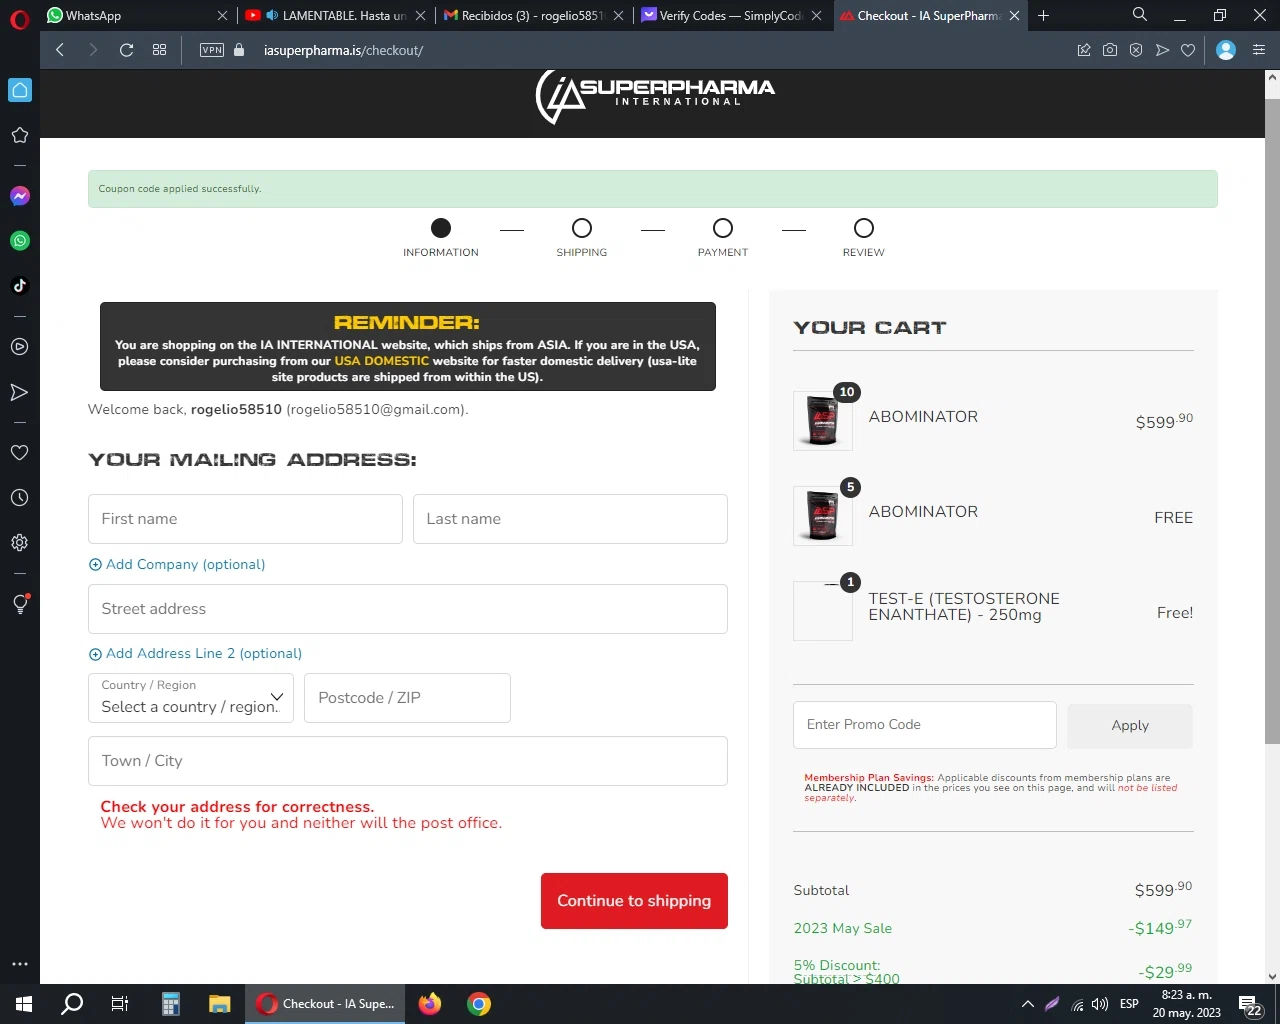1280x1024 pixels.
Task: Click the $599.90 Abominator product thumbnail
Action: click(823, 421)
